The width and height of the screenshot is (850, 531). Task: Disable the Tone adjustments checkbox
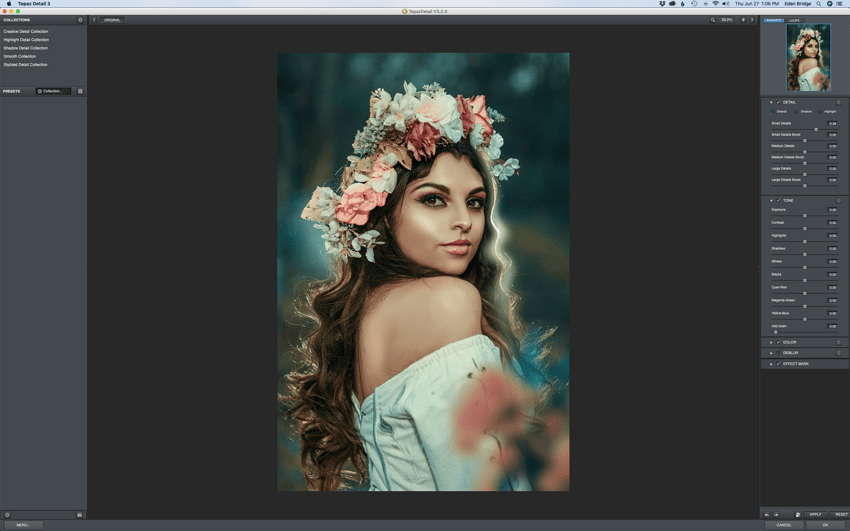coord(778,200)
